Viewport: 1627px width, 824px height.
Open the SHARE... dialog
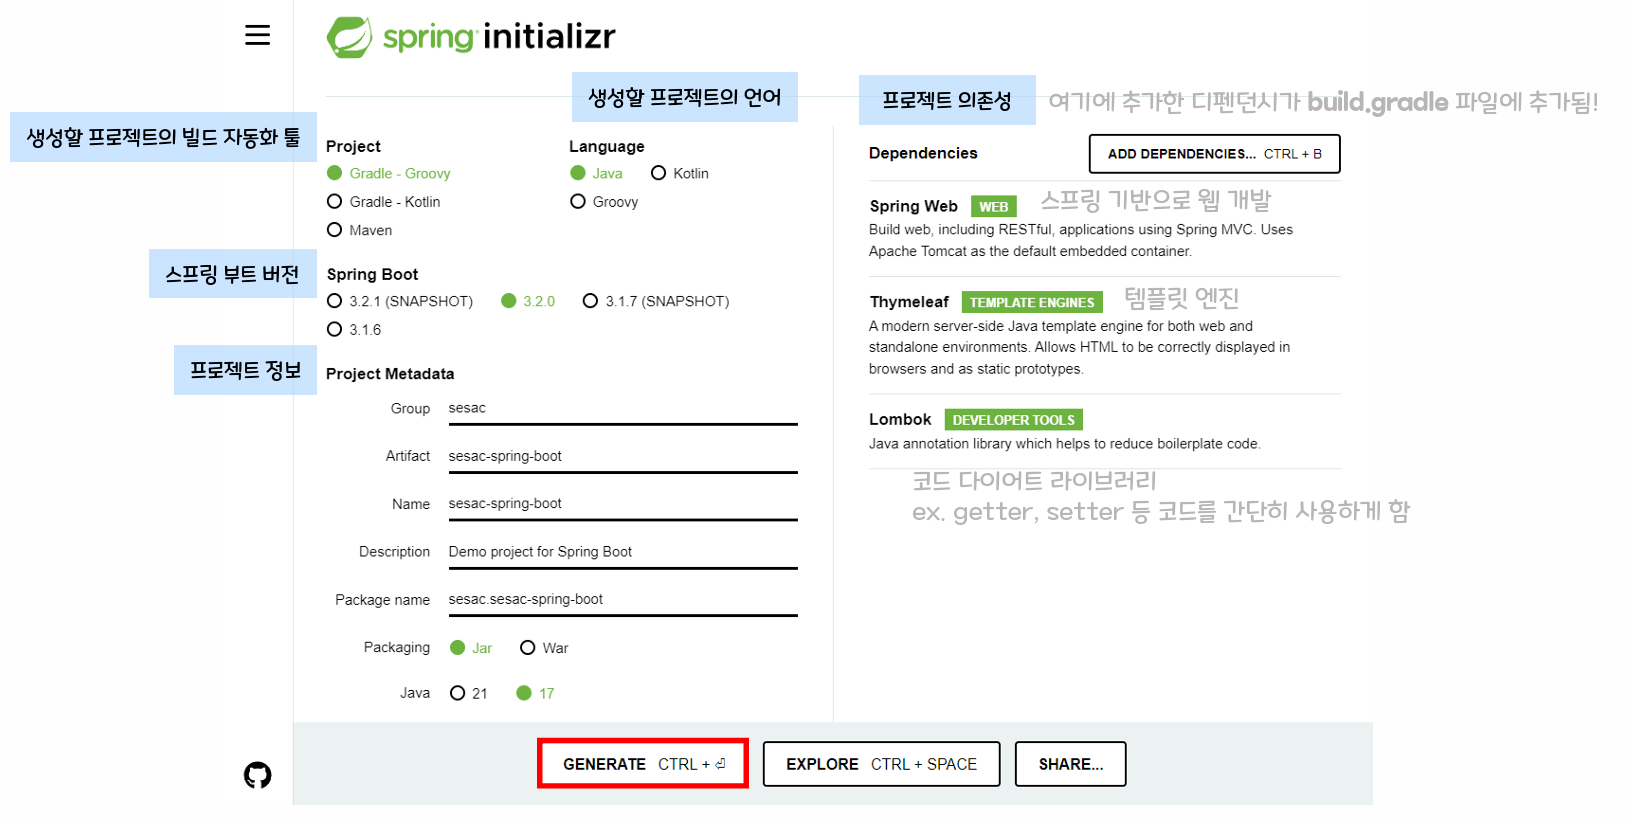(1070, 764)
